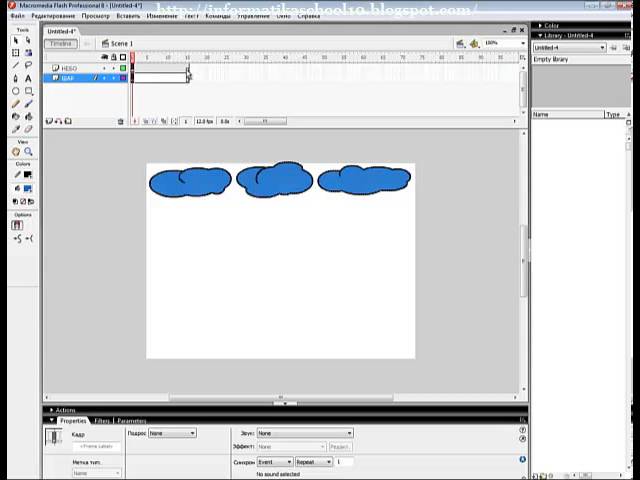
Task: Click the Timeline toggle button
Action: (61, 43)
